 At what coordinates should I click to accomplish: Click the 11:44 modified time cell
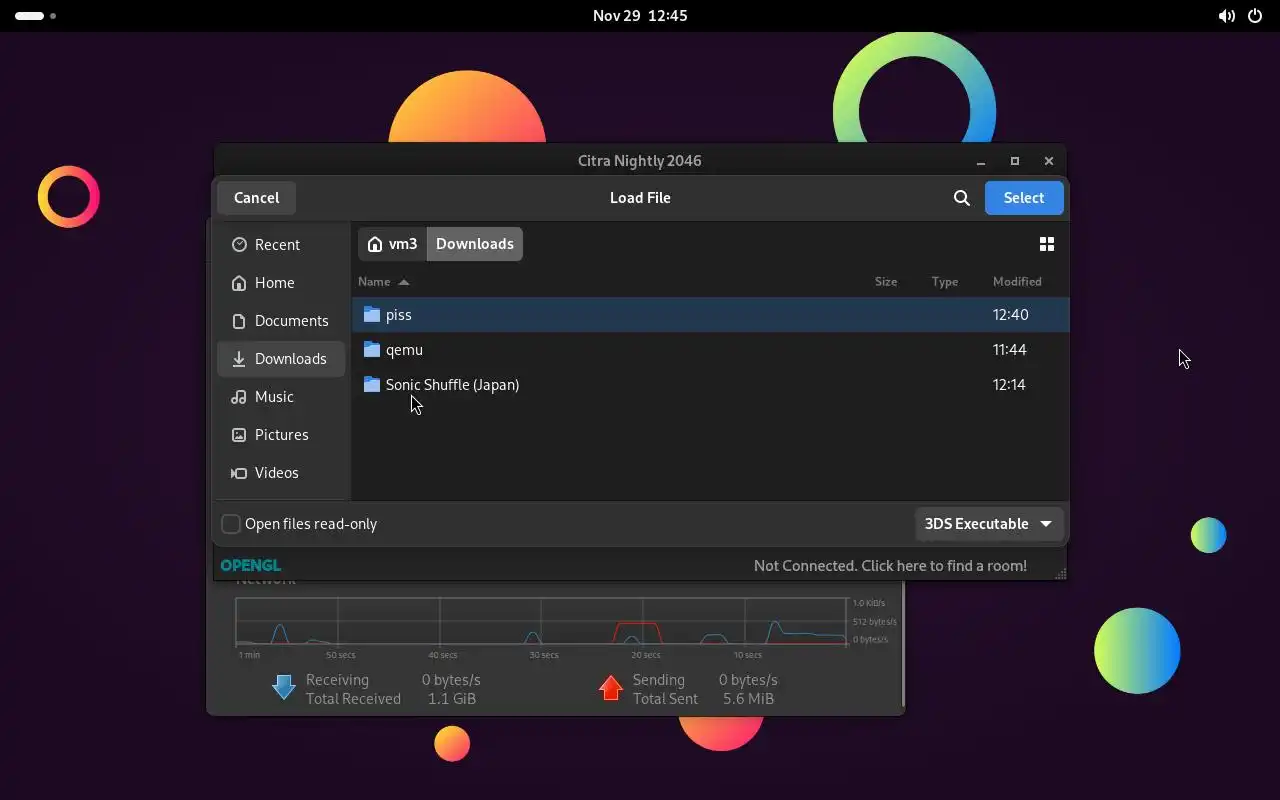coord(1010,350)
